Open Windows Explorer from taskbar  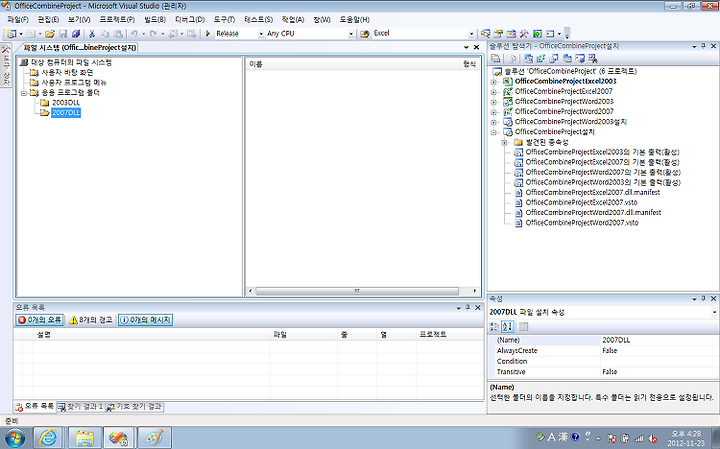85,438
